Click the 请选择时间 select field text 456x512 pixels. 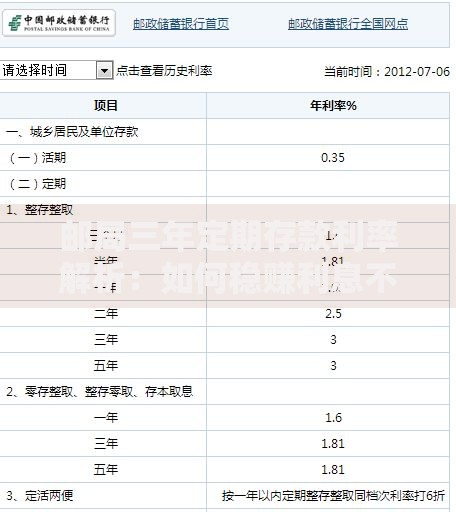35,70
